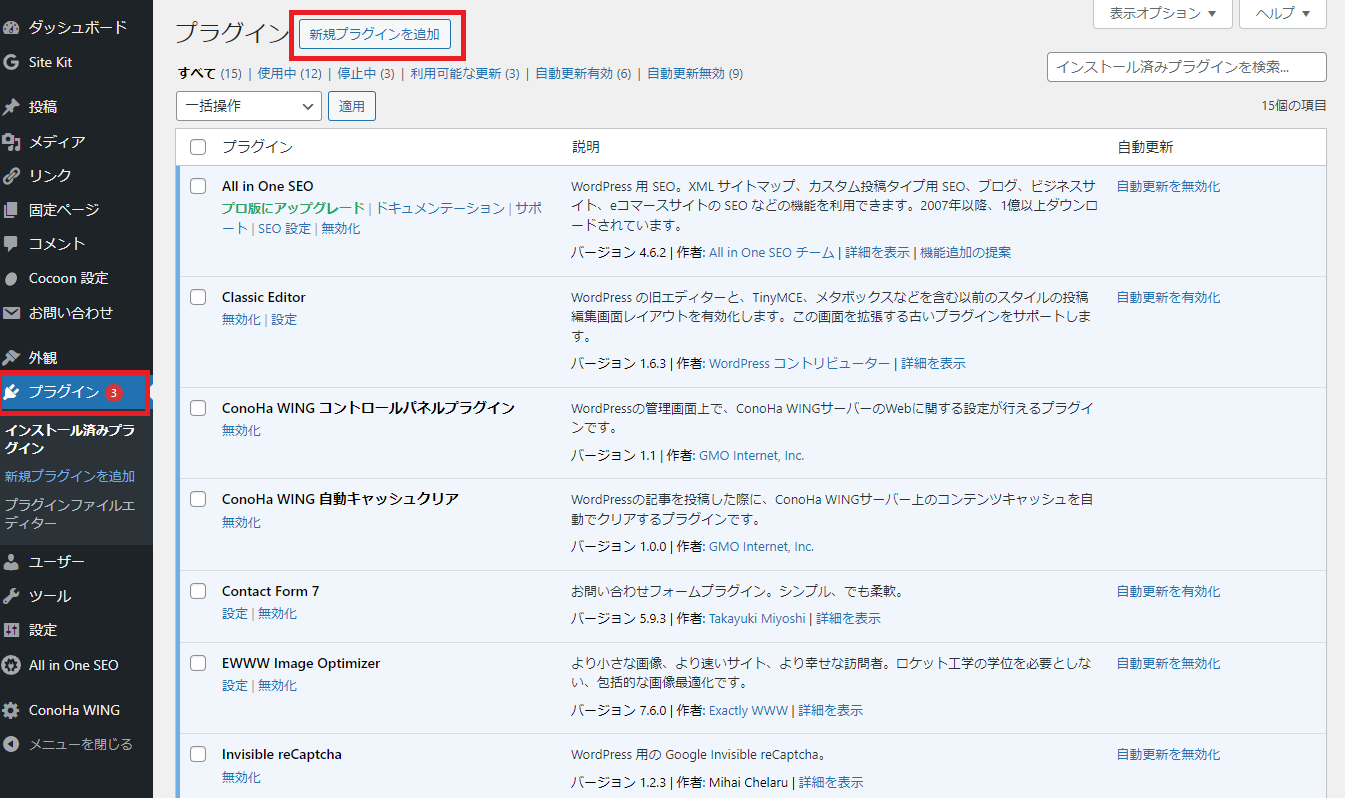Filter by 自動更新無効 (9)
This screenshot has height=798, width=1345.
tap(695, 74)
